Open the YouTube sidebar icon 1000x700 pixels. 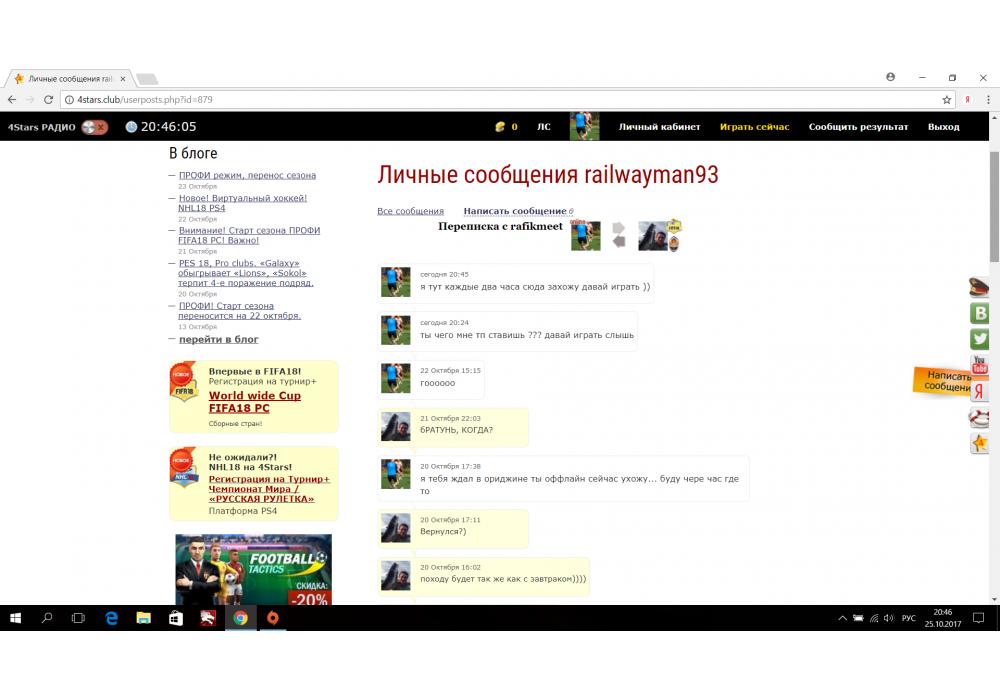pos(980,365)
